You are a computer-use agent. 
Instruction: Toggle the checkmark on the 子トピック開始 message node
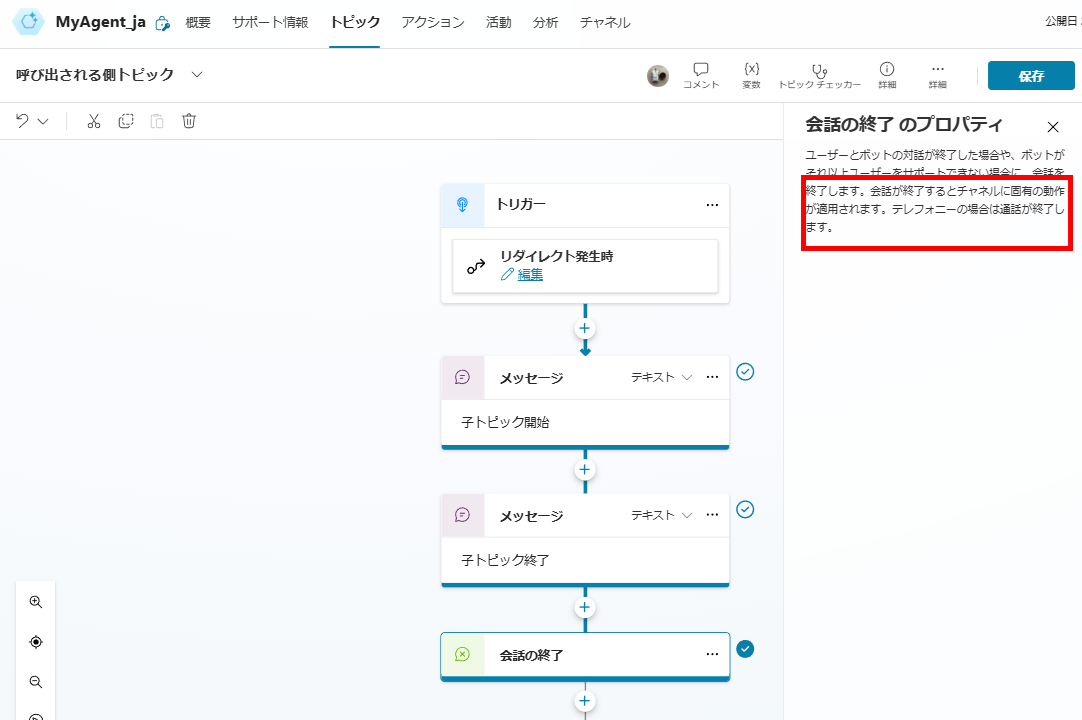(x=745, y=371)
